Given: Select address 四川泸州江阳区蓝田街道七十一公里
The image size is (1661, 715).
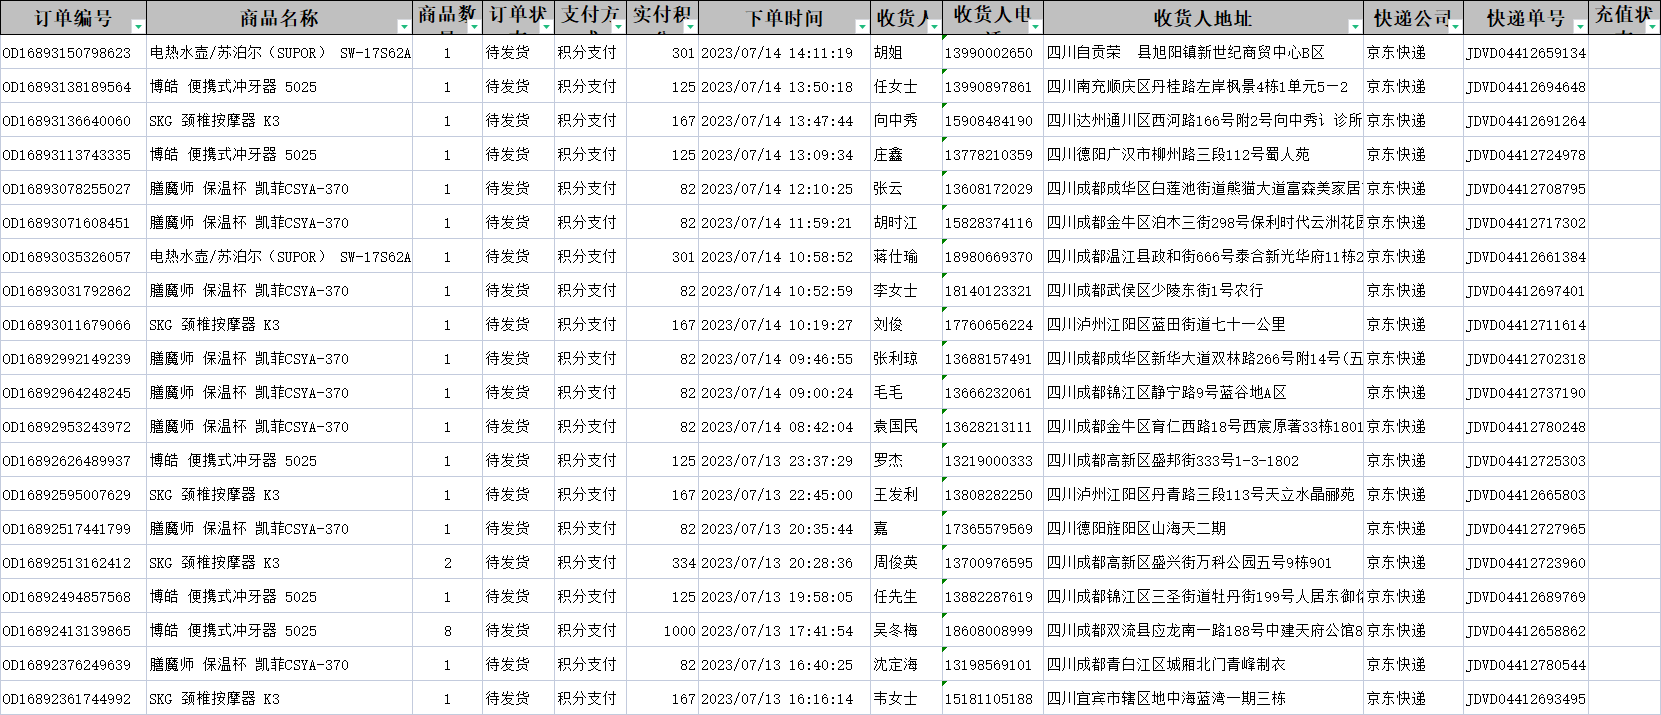Looking at the screenshot, I should tap(1166, 325).
